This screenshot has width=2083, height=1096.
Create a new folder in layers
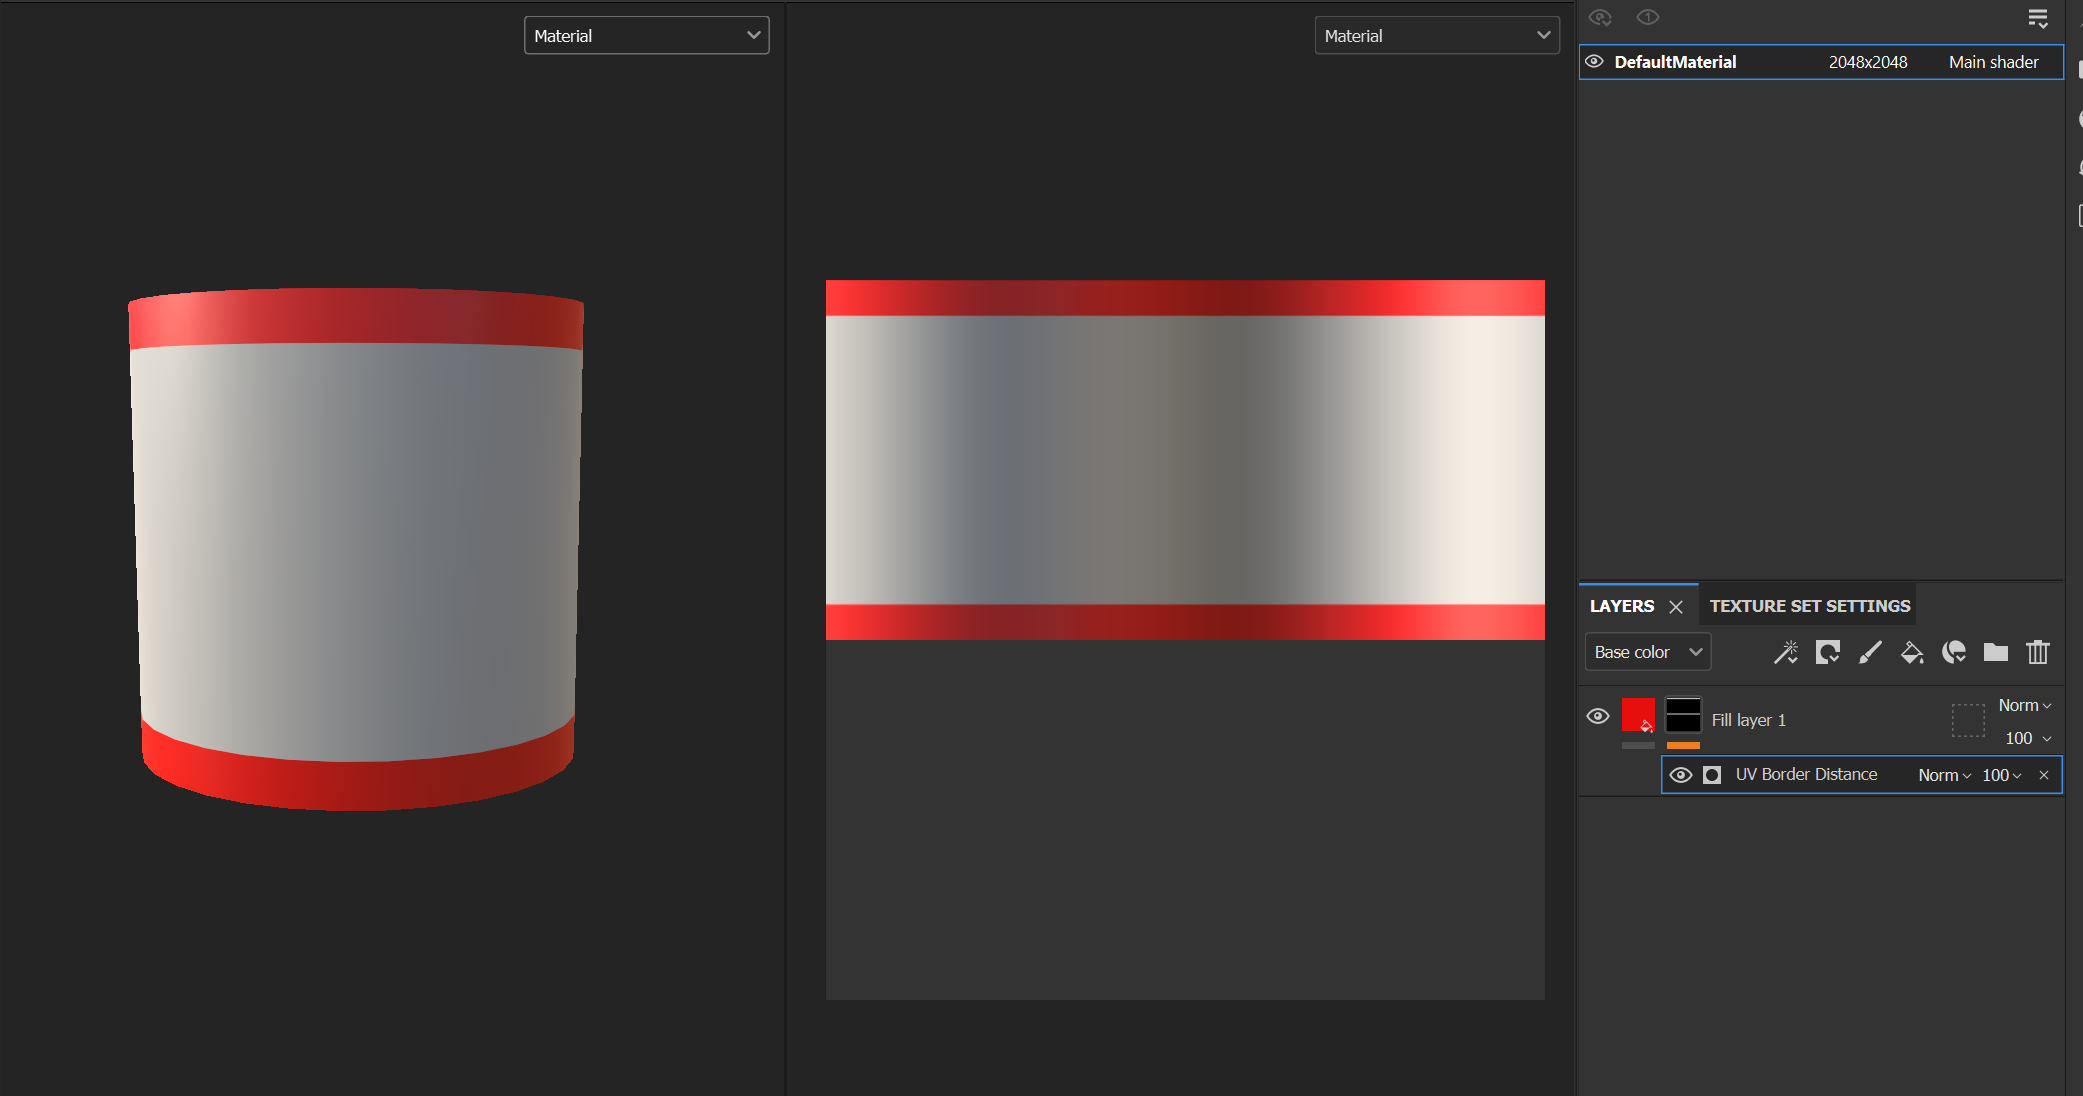coord(1996,653)
